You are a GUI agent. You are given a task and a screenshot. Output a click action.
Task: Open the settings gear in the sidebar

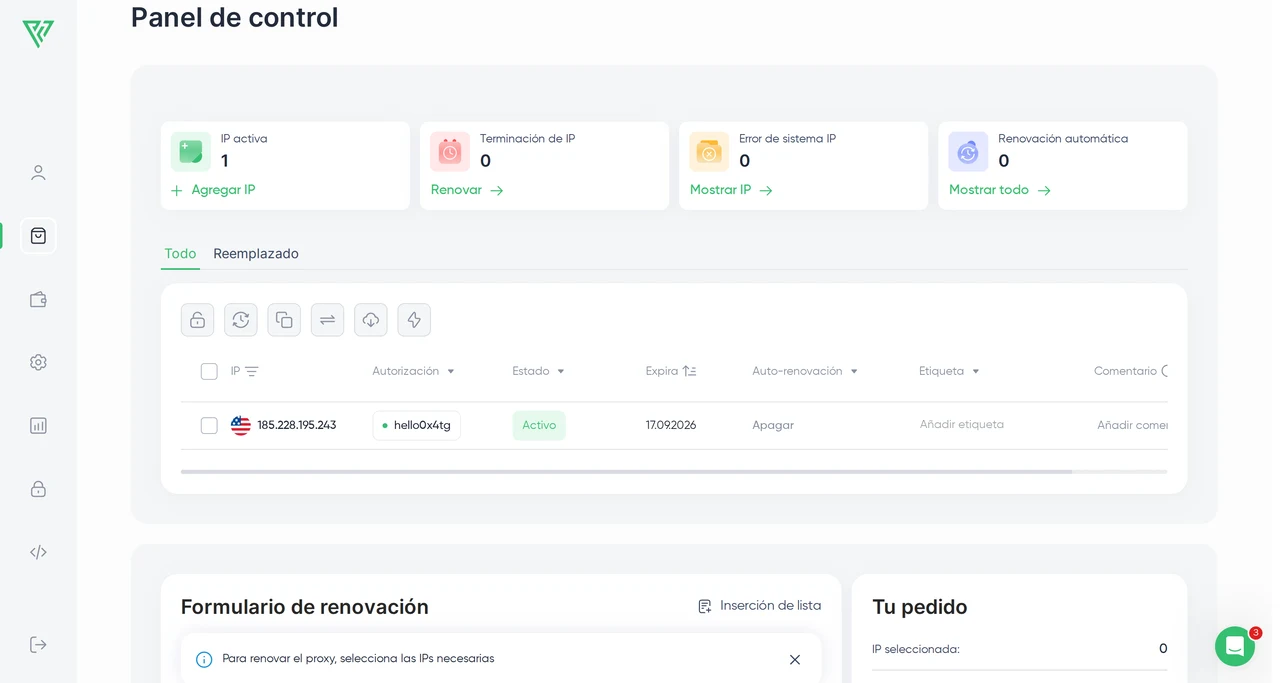tap(38, 362)
